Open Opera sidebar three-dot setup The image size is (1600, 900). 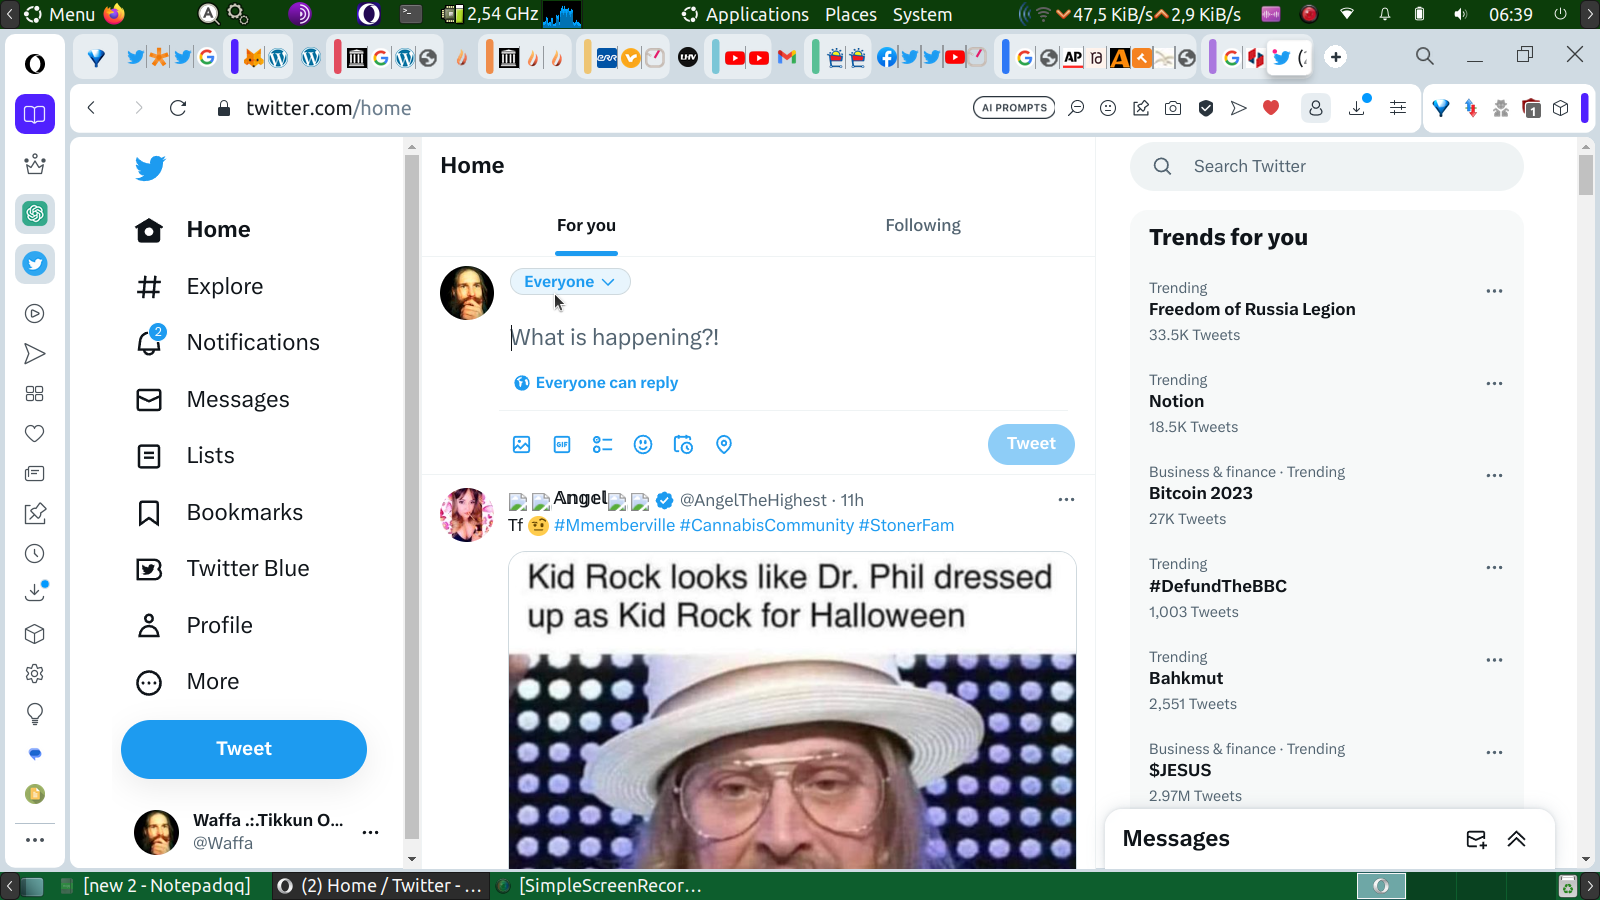tap(35, 840)
